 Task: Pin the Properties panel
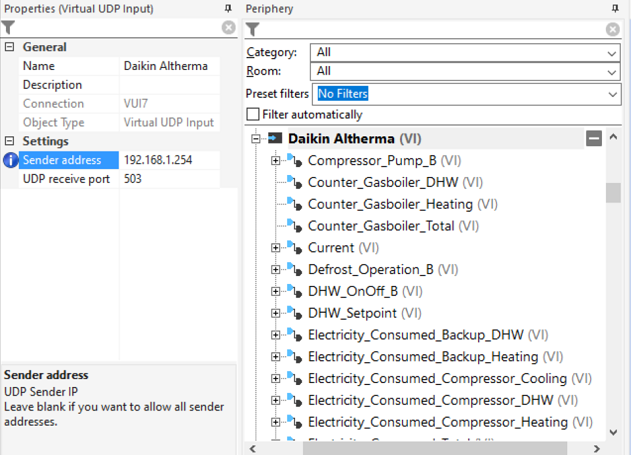[x=228, y=8]
